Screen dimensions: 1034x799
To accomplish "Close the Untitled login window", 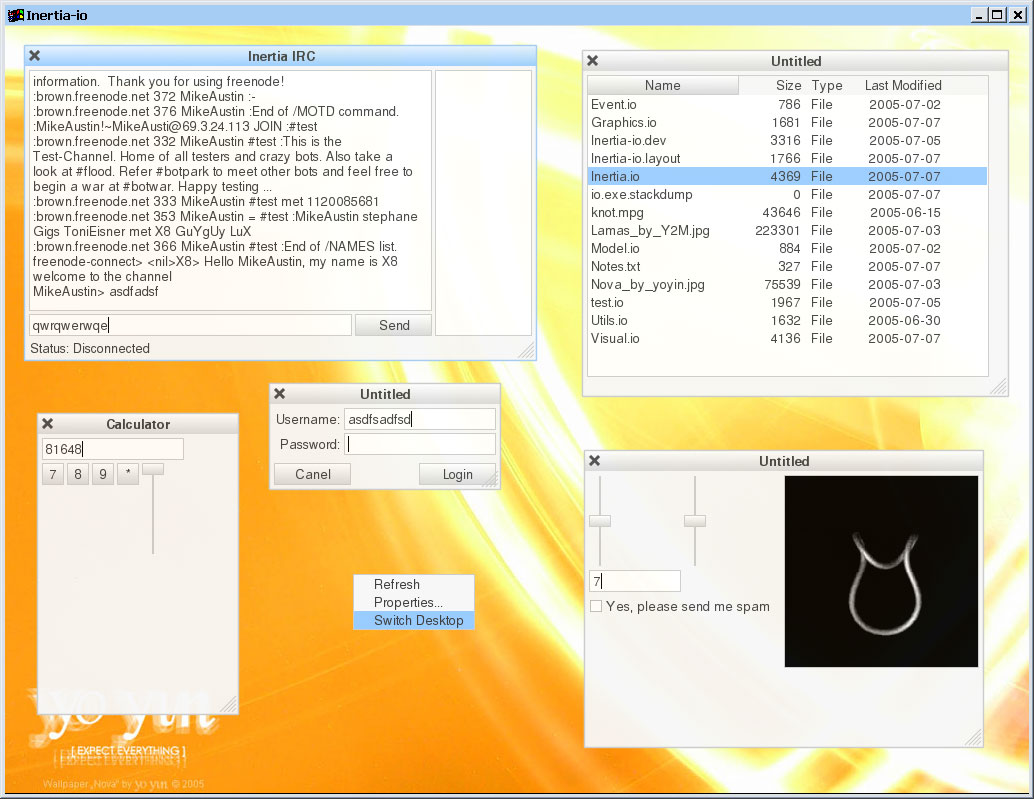I will point(280,394).
